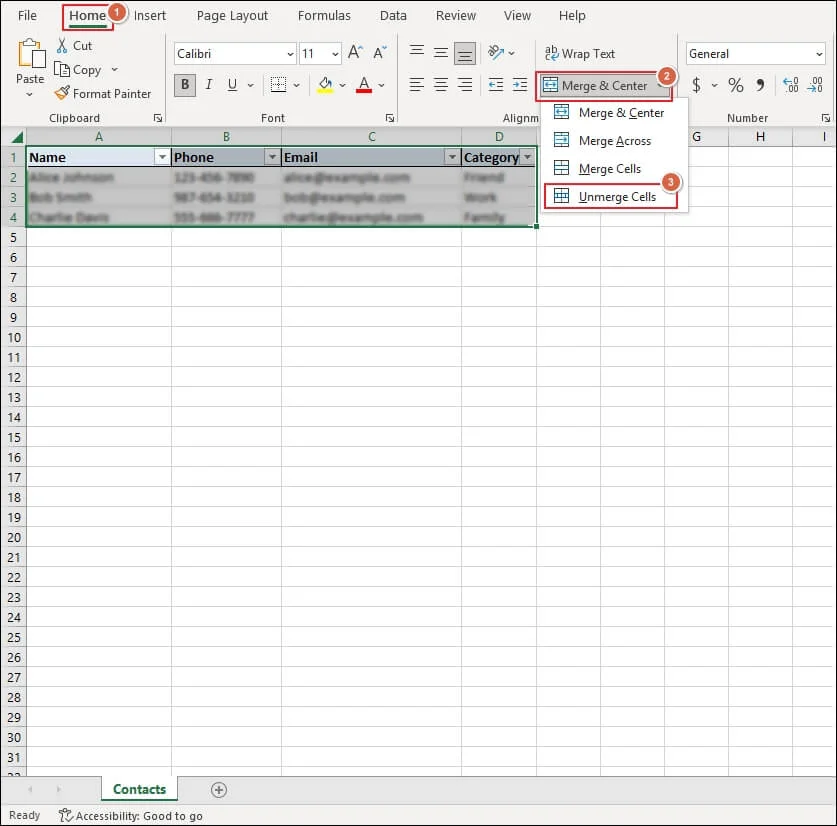Click the Format Painter brush icon
The width and height of the screenshot is (837, 826).
62,94
